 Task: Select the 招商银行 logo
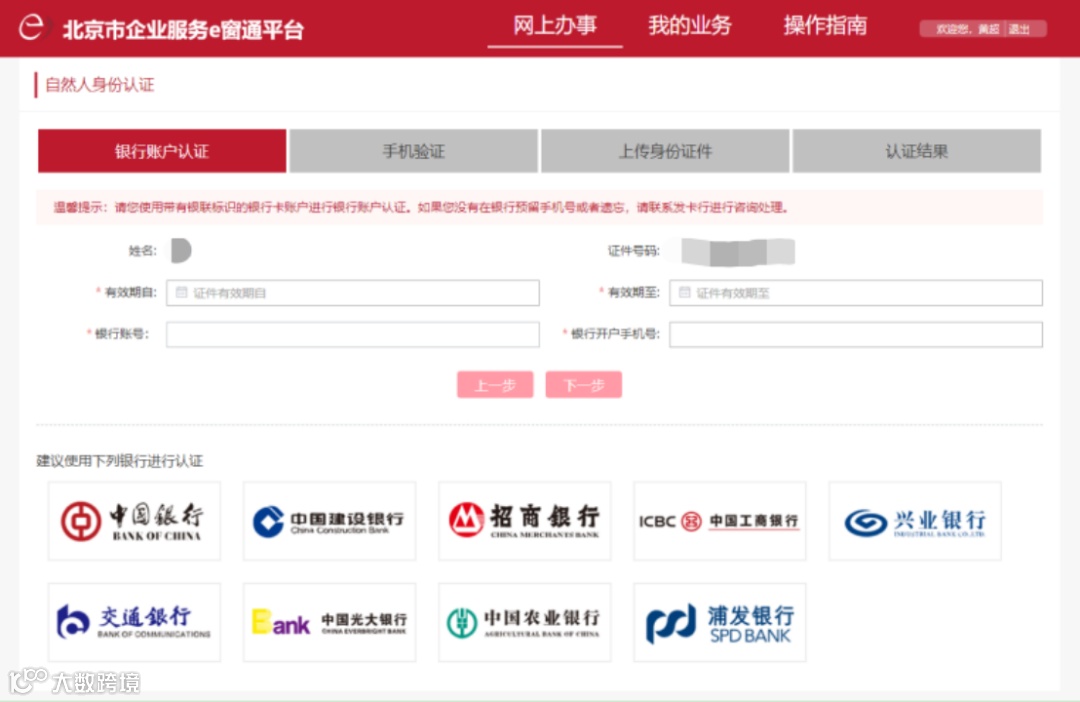coord(524,521)
